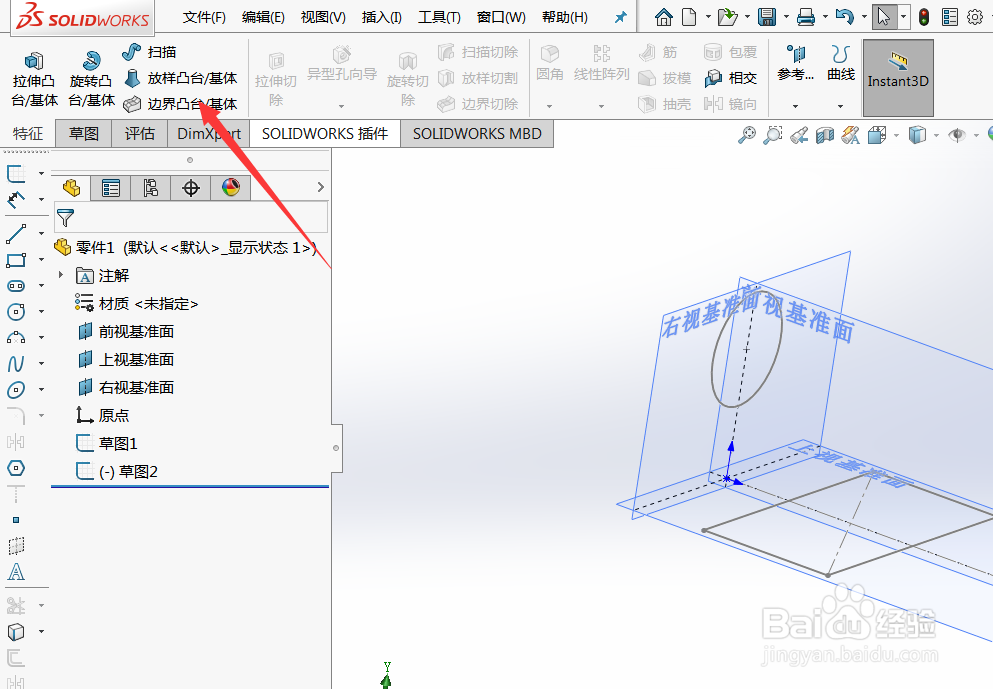Open the Curves (曲线) tool
Viewport: 993px width, 689px height.
click(x=841, y=63)
